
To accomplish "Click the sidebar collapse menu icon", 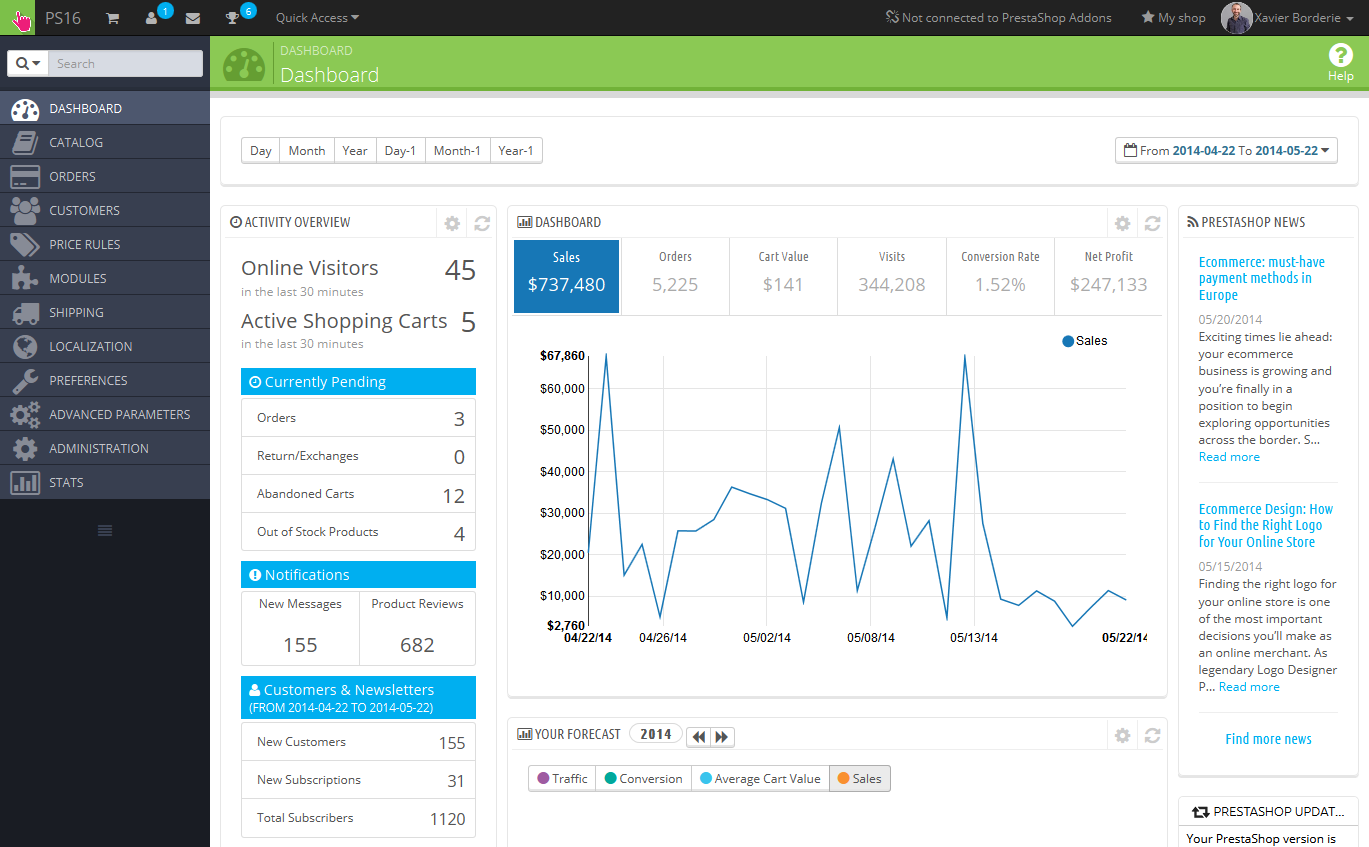I will click(x=105, y=530).
